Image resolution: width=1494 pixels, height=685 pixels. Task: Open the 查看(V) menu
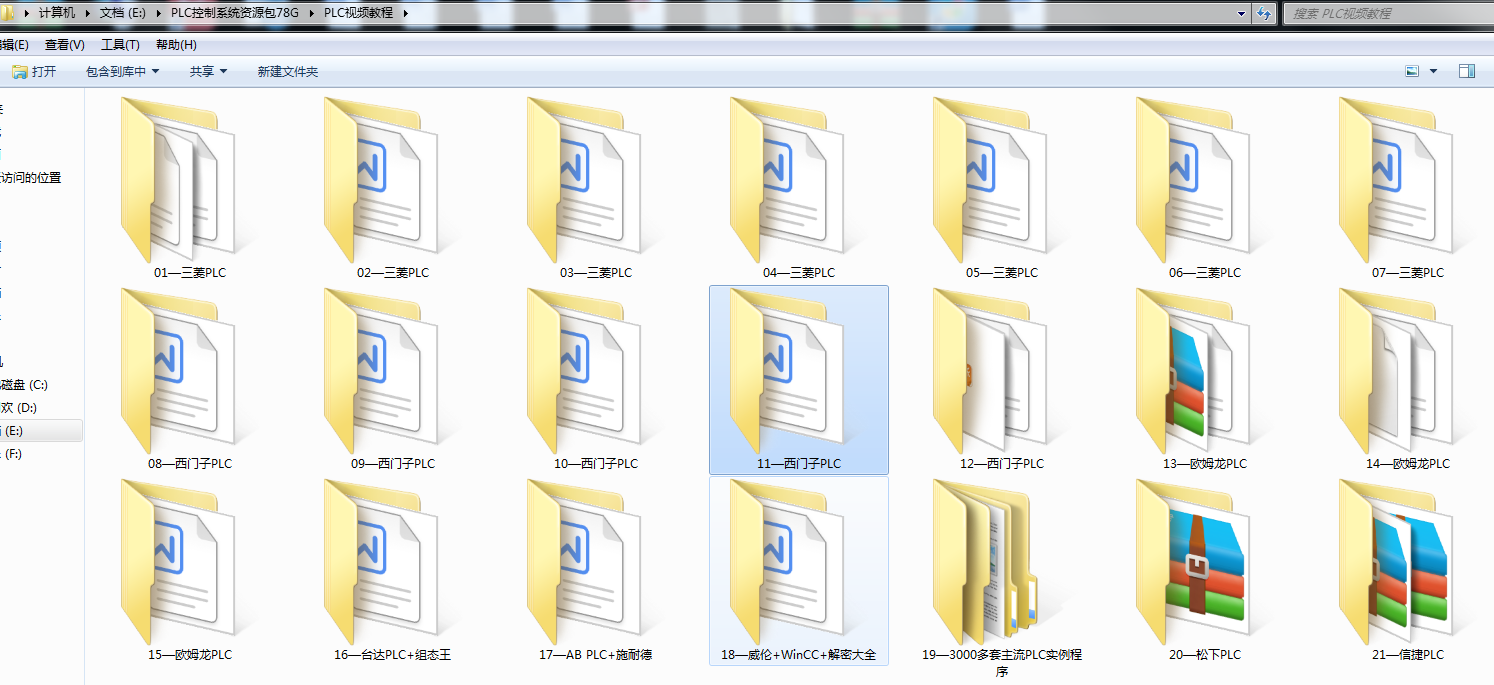point(64,45)
